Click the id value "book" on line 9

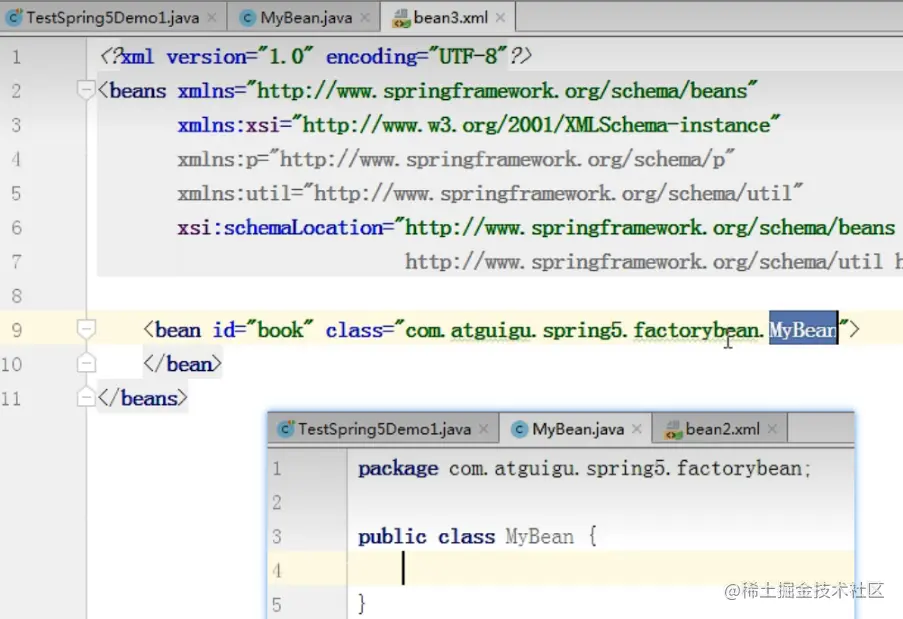[x=280, y=330]
